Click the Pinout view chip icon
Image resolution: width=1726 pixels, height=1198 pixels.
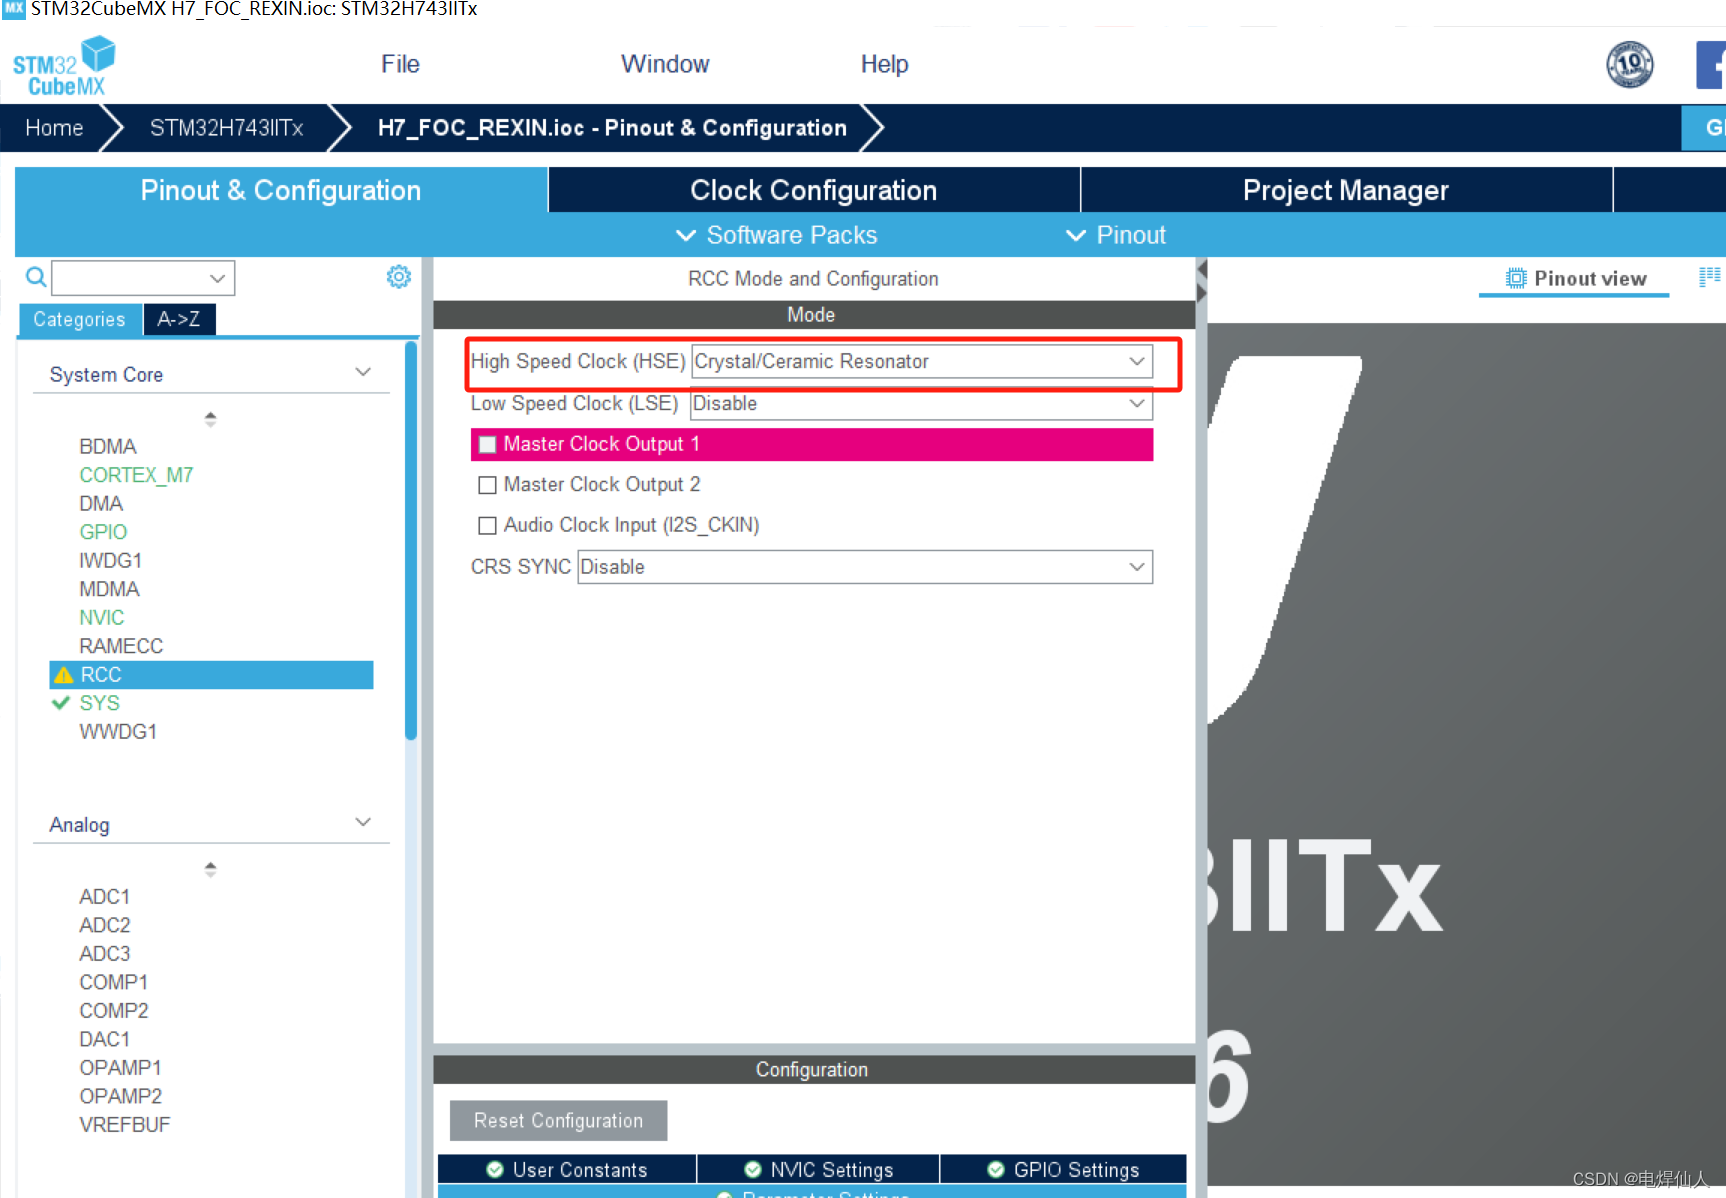1516,279
